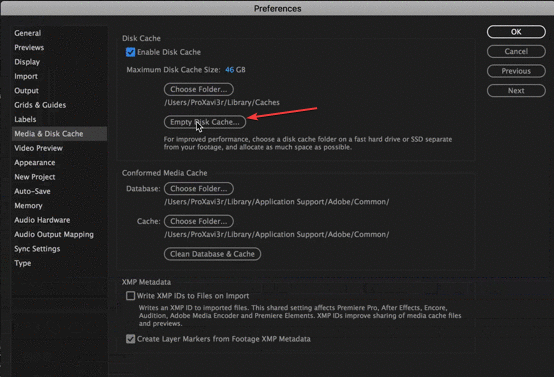Click Cancel button
This screenshot has width=554, height=377.
516,52
